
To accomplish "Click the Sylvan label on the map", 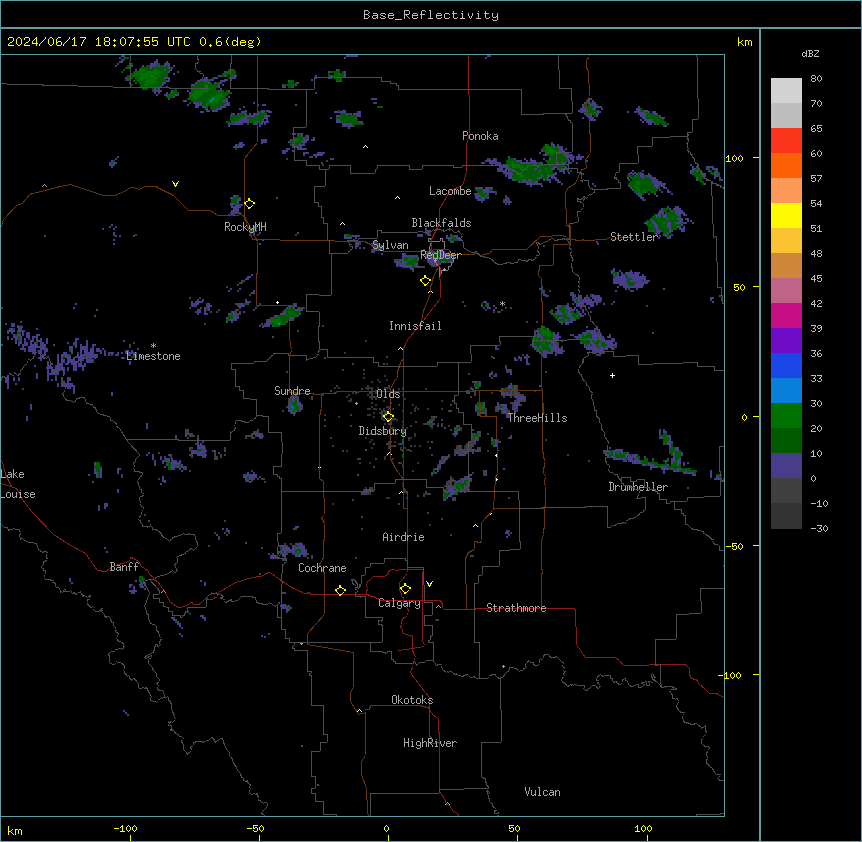I will pos(390,245).
